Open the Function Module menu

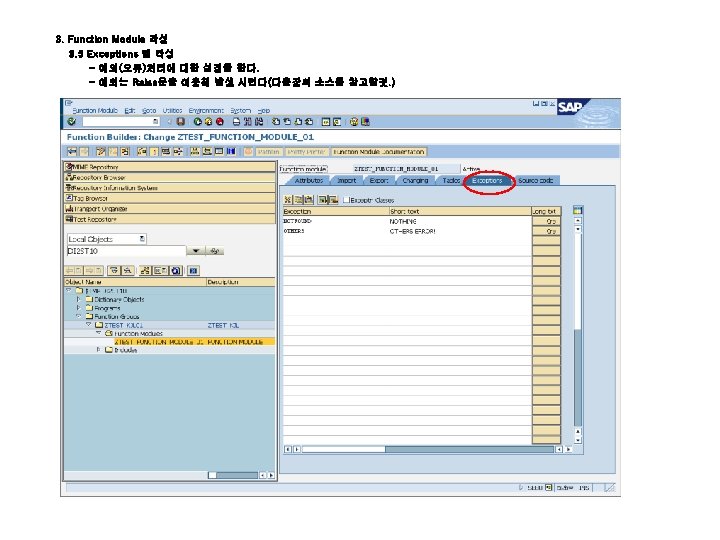click(95, 111)
